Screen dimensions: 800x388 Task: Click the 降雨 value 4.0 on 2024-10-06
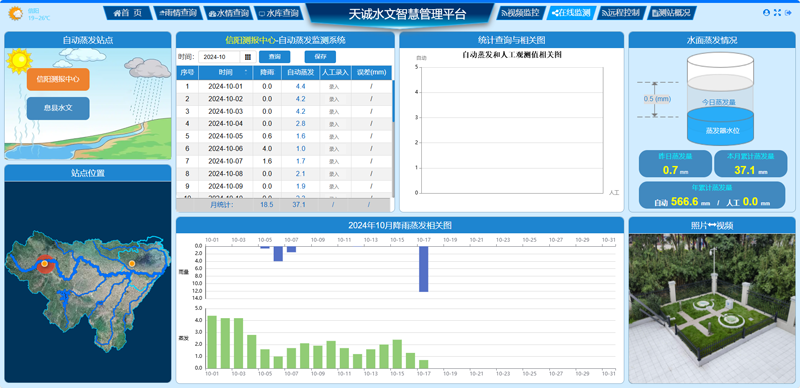[267, 149]
